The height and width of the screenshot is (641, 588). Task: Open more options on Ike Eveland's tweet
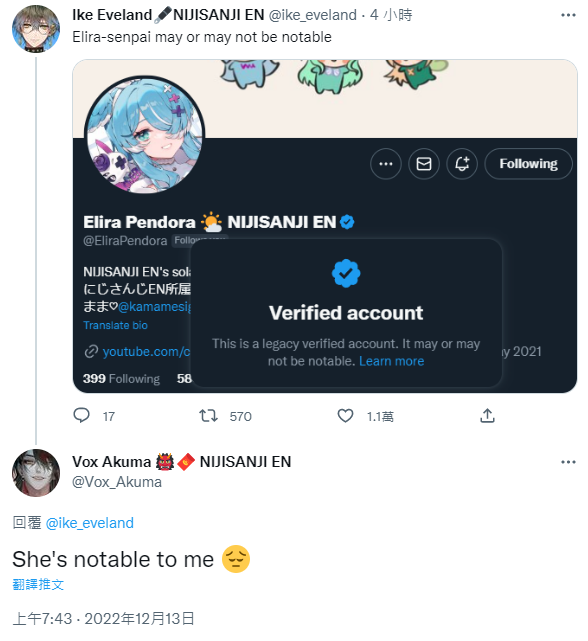pyautogui.click(x=568, y=15)
